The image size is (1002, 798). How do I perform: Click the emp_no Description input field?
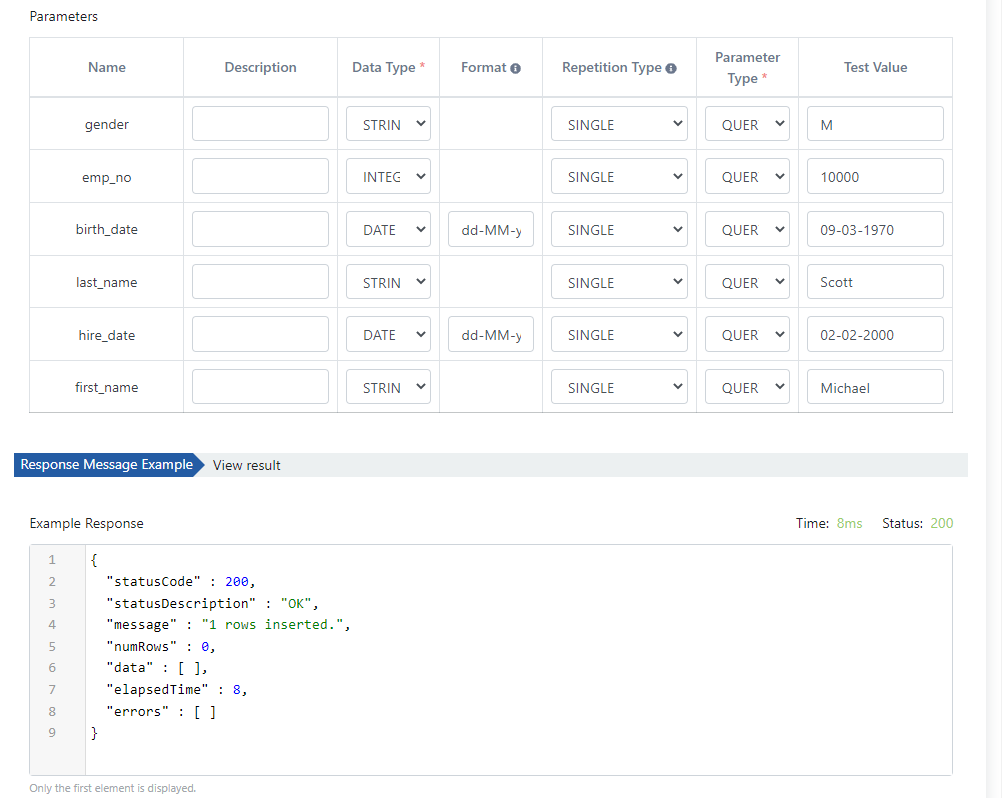click(x=260, y=176)
